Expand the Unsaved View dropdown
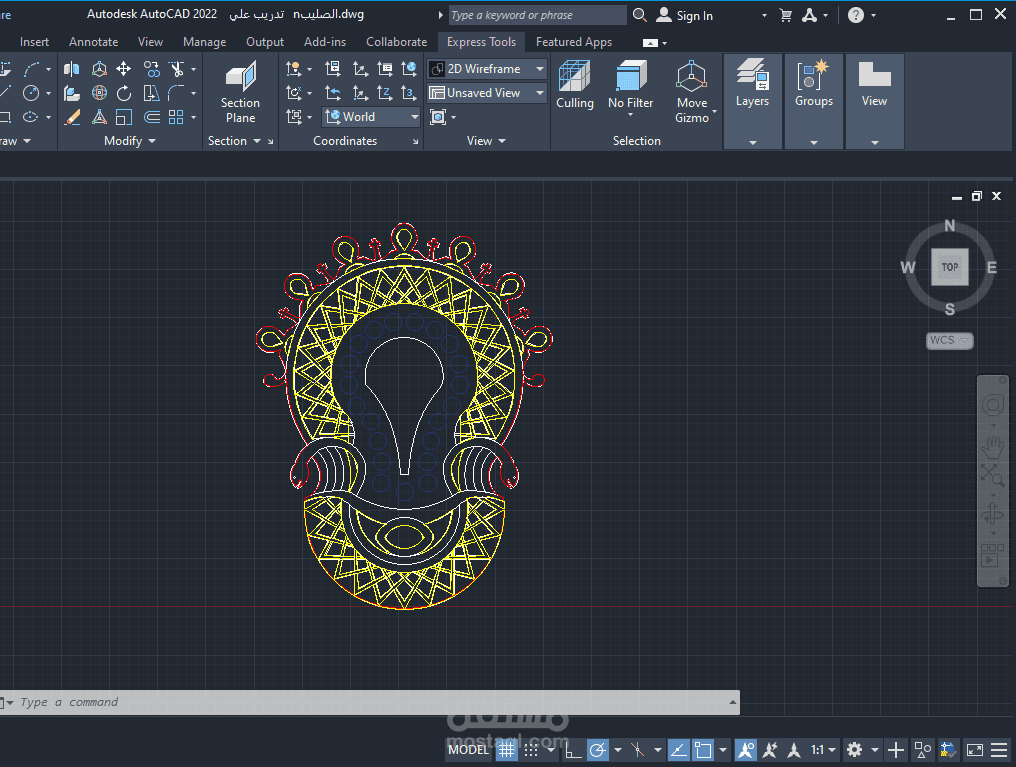 pyautogui.click(x=487, y=93)
